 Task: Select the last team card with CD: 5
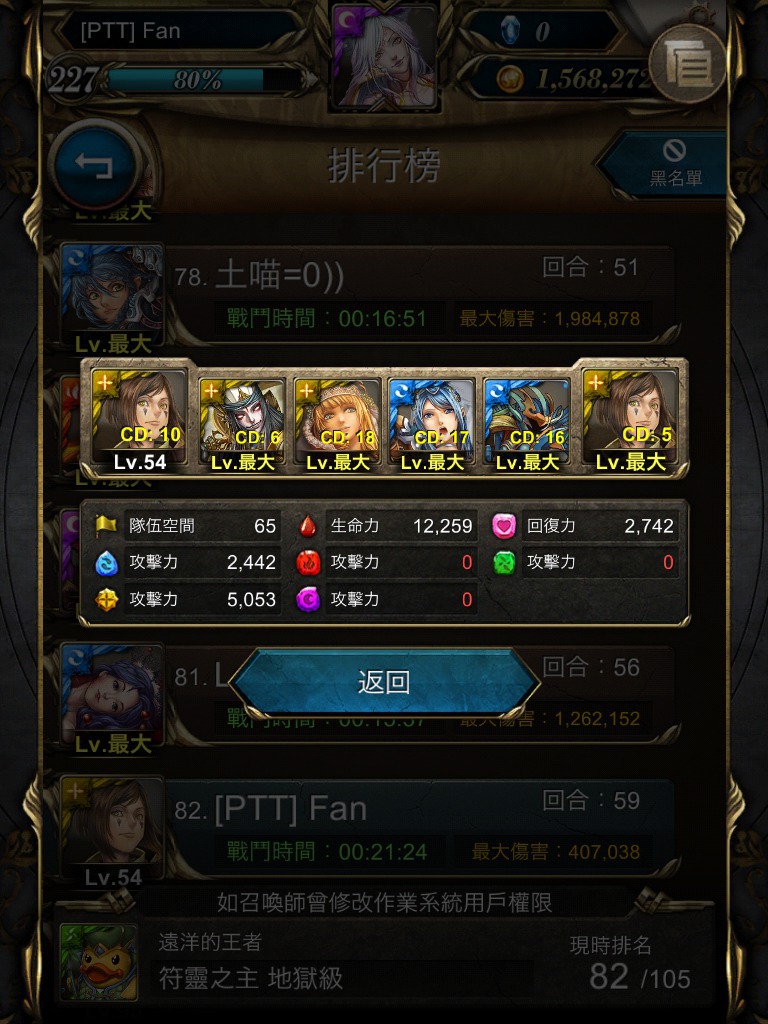point(630,420)
